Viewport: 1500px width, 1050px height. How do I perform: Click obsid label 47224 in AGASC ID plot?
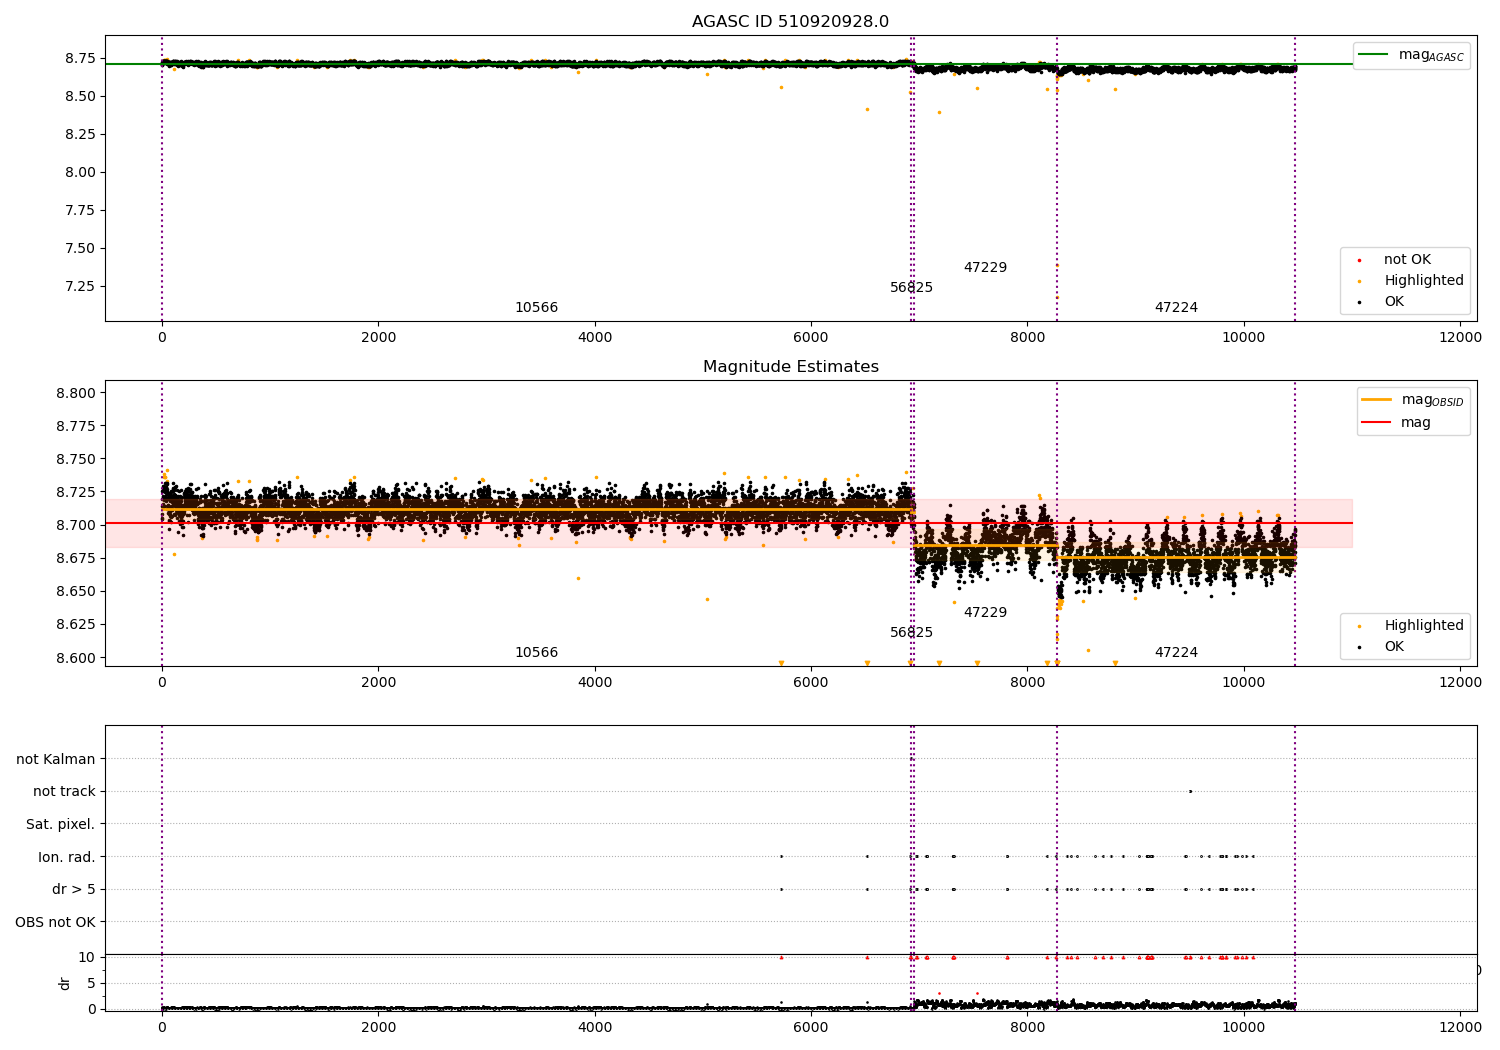coord(1176,308)
